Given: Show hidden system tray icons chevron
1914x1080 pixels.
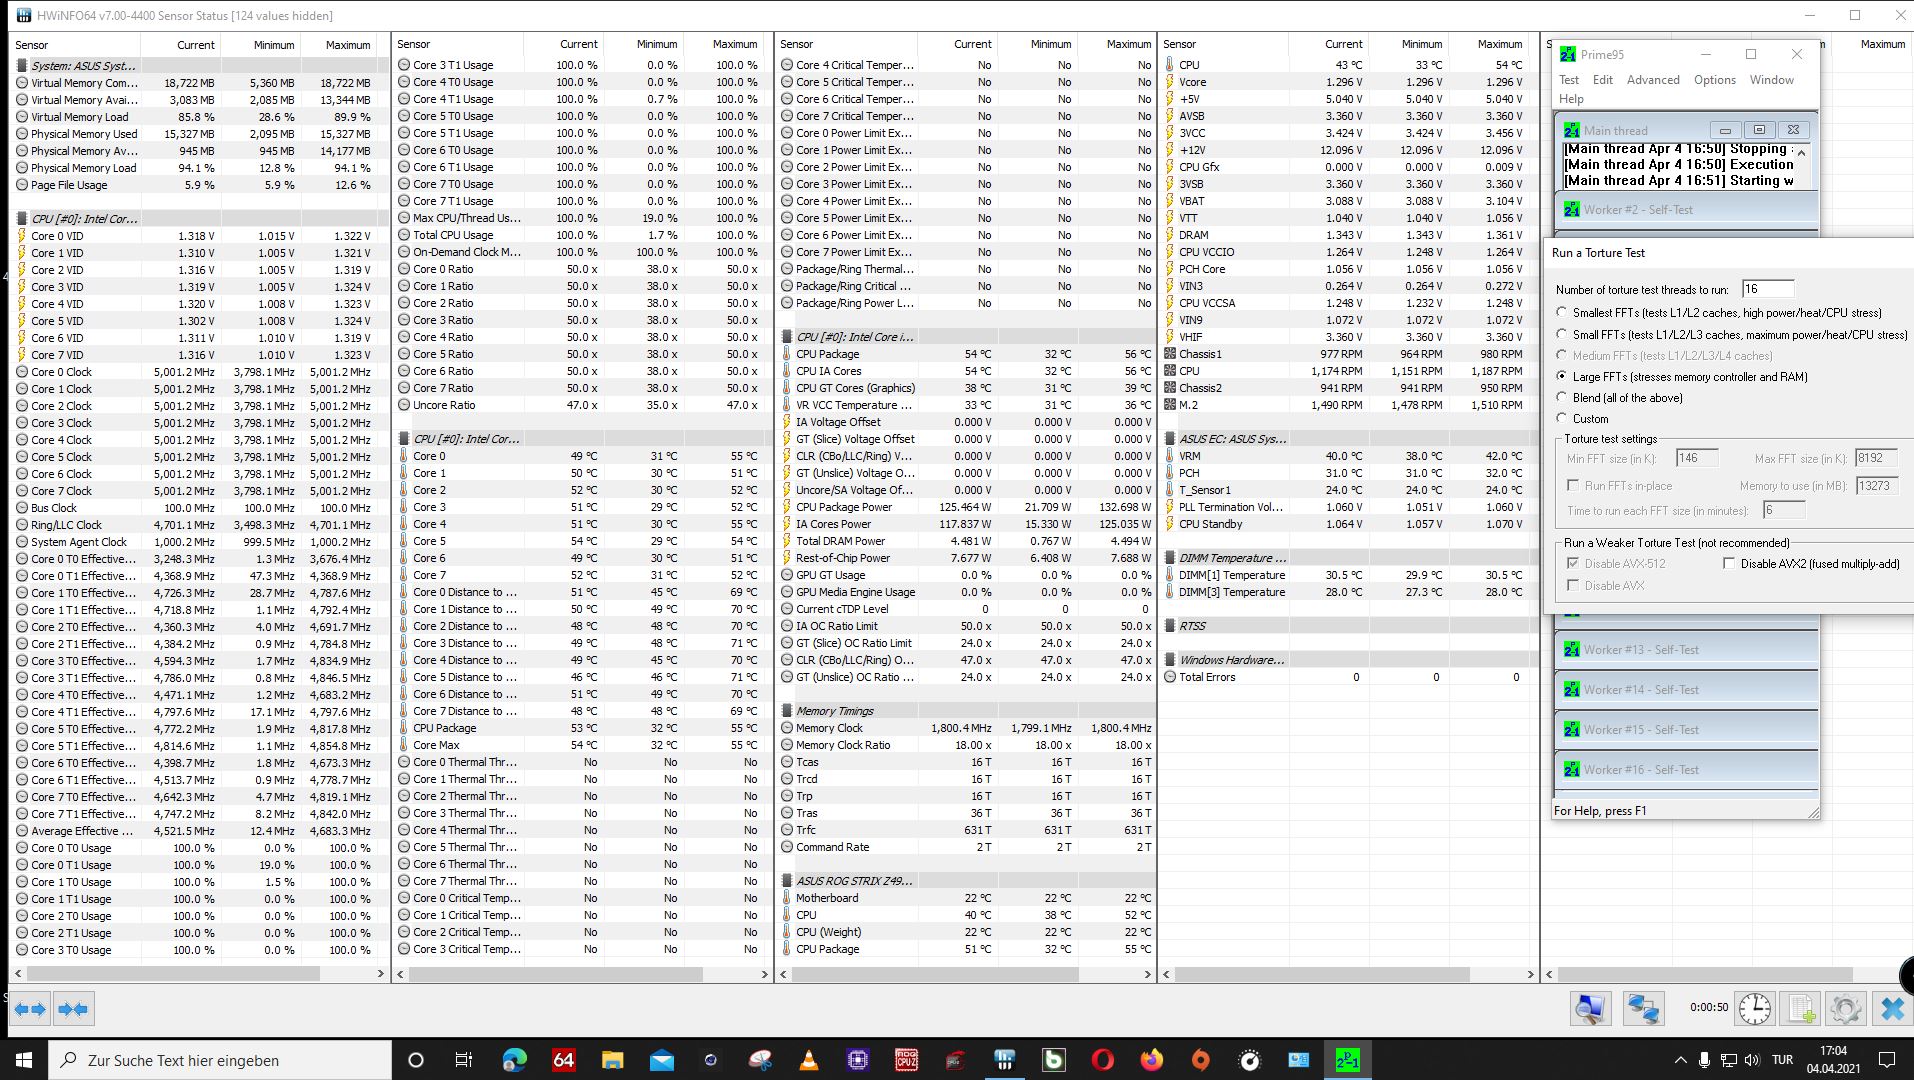Looking at the screenshot, I should pos(1679,1060).
